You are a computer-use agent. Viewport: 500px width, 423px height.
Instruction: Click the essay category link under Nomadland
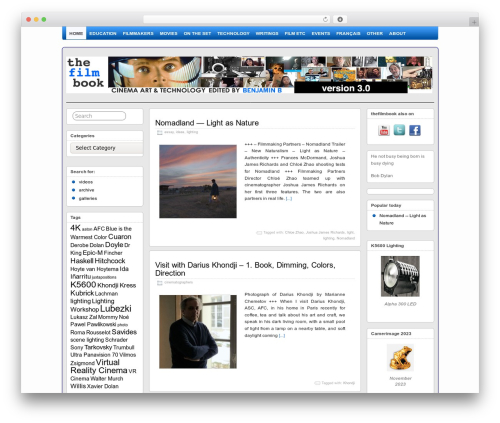coord(169,132)
